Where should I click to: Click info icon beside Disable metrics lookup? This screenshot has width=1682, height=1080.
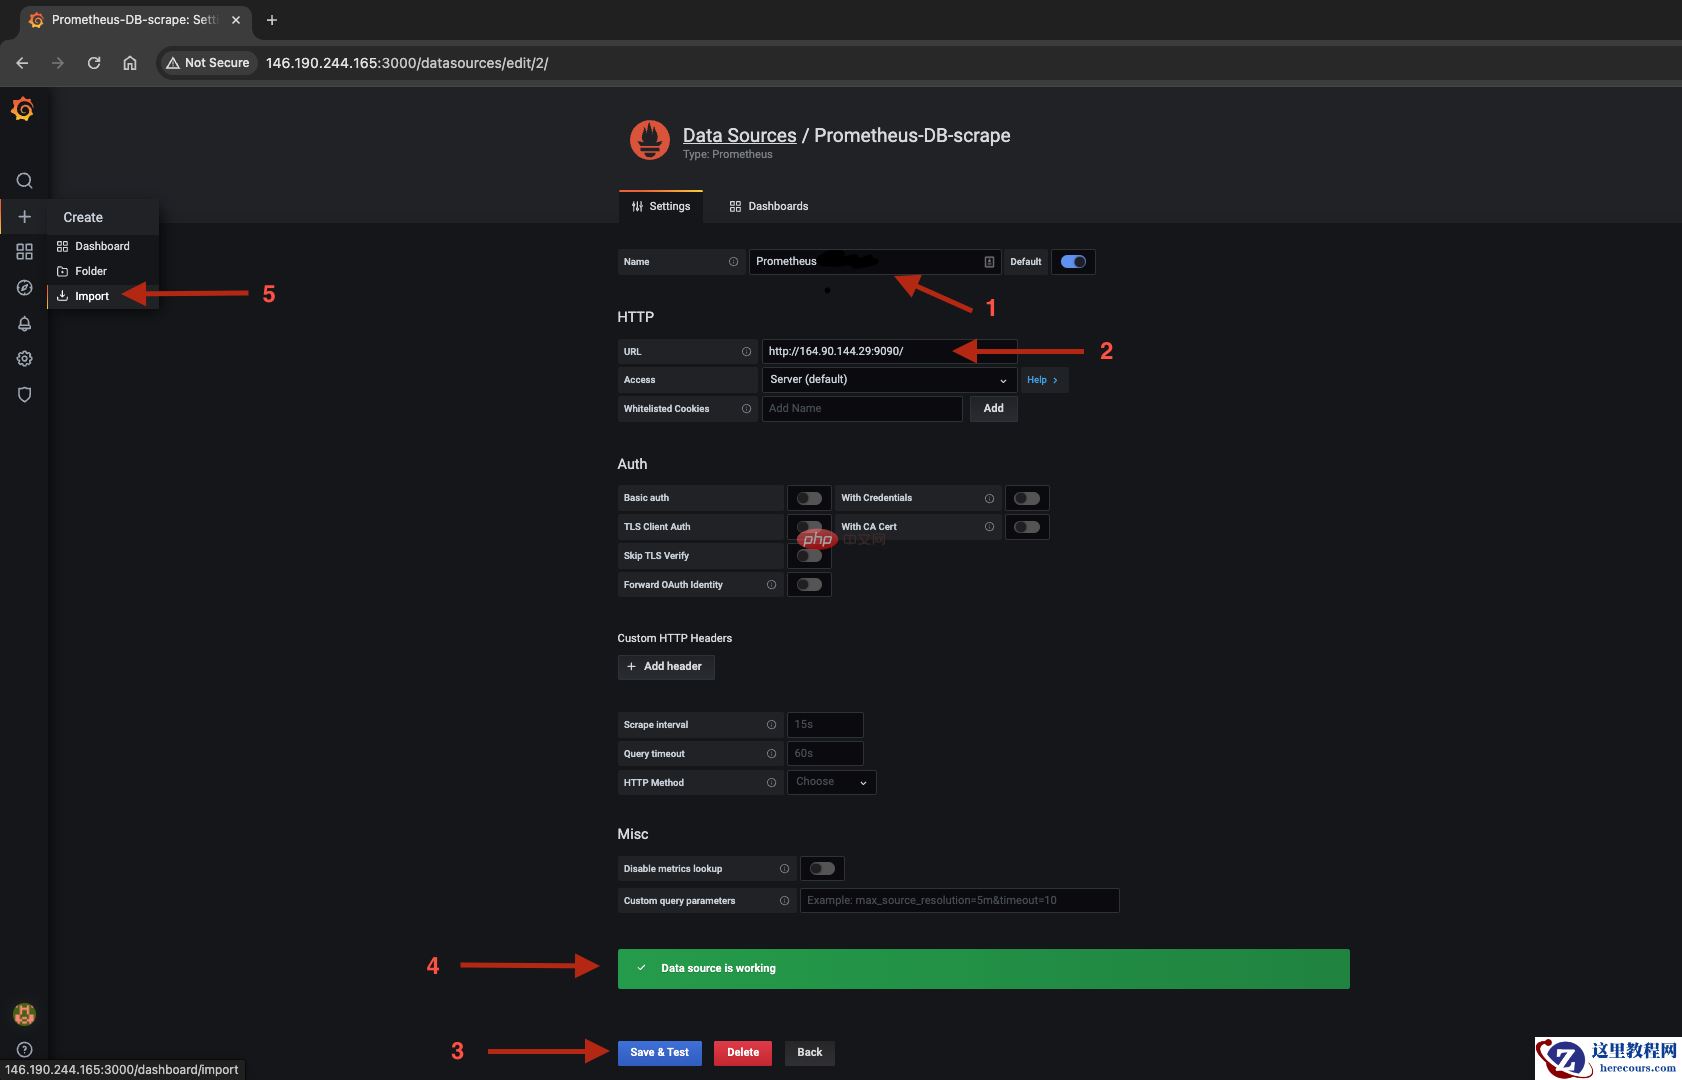point(784,869)
